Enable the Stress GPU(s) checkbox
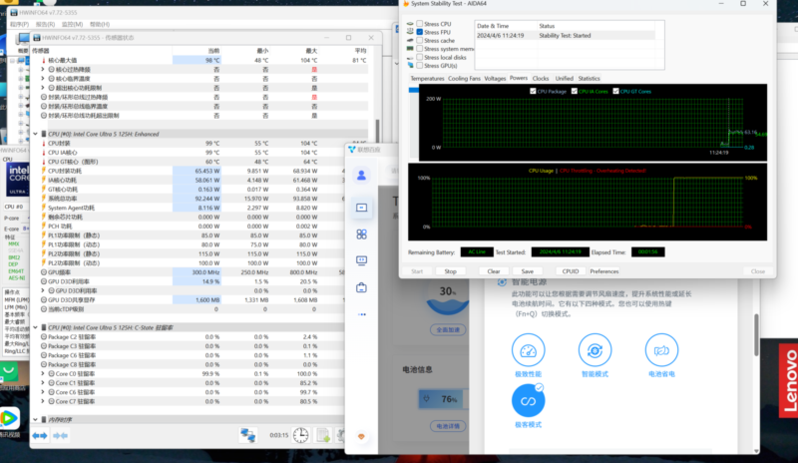Viewport: 798px width, 463px height. [419, 66]
